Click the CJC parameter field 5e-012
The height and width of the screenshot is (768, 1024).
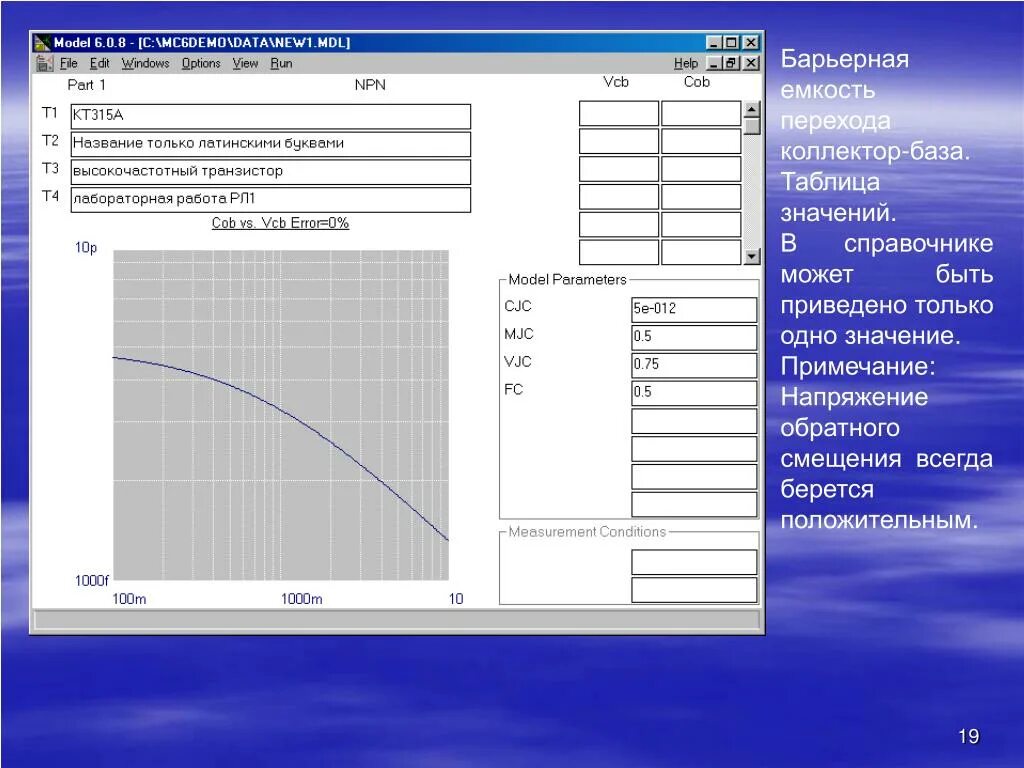click(x=694, y=310)
